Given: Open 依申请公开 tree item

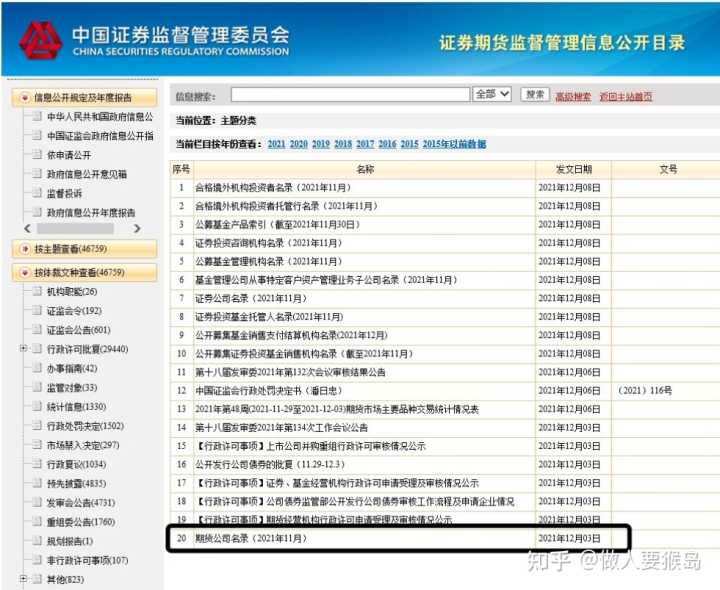Looking at the screenshot, I should (x=69, y=155).
